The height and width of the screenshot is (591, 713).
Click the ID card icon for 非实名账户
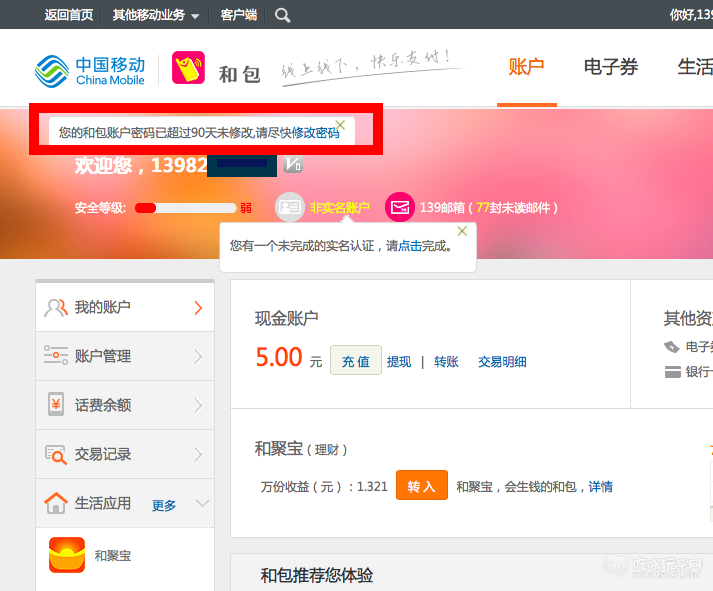coord(290,208)
